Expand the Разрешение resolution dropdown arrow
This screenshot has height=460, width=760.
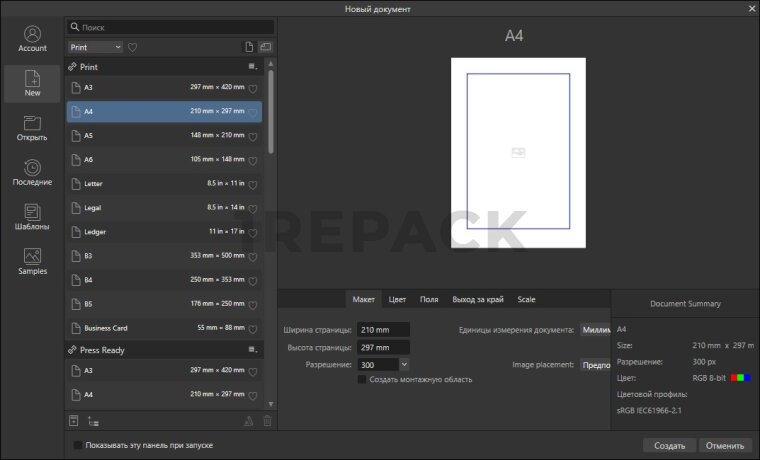404,365
